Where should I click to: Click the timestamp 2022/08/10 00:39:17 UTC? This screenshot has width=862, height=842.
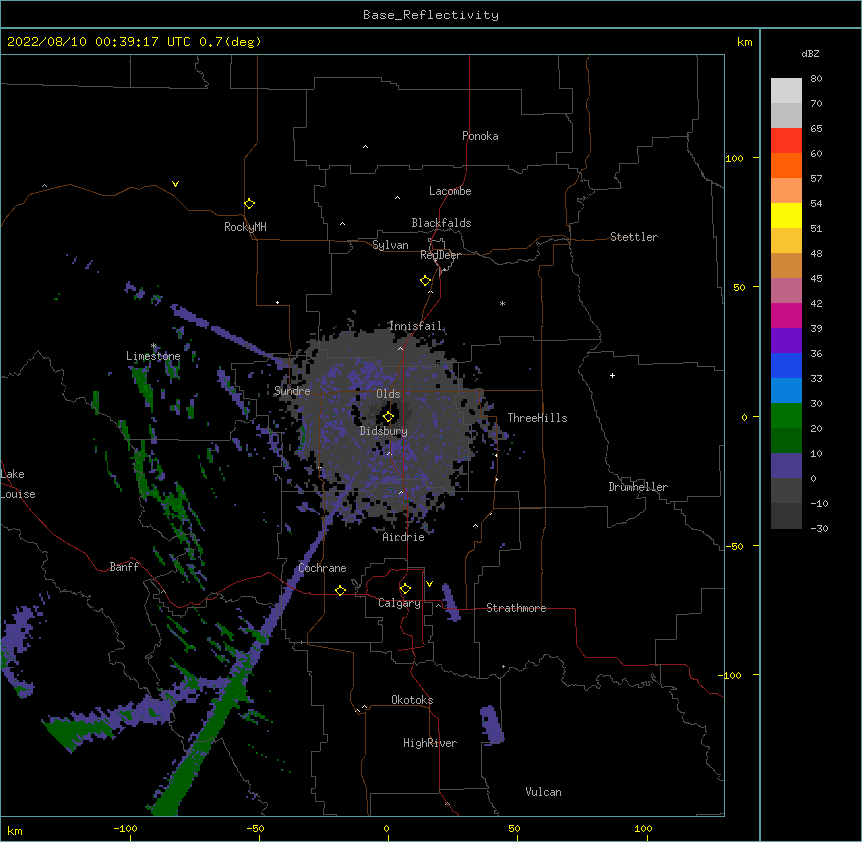point(99,42)
